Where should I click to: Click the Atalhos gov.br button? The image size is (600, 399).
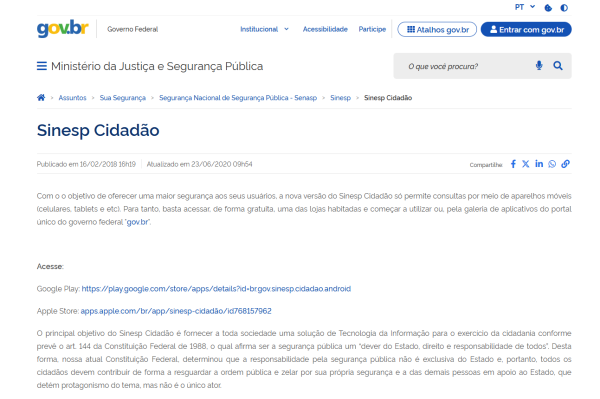click(x=437, y=29)
